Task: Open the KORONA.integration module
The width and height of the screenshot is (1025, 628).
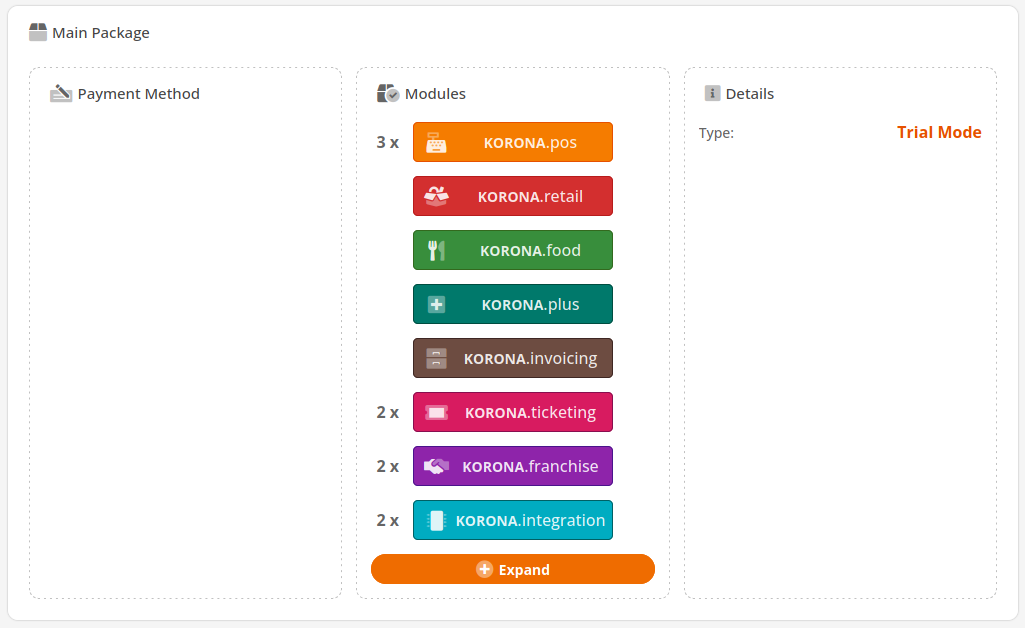Action: coord(512,520)
